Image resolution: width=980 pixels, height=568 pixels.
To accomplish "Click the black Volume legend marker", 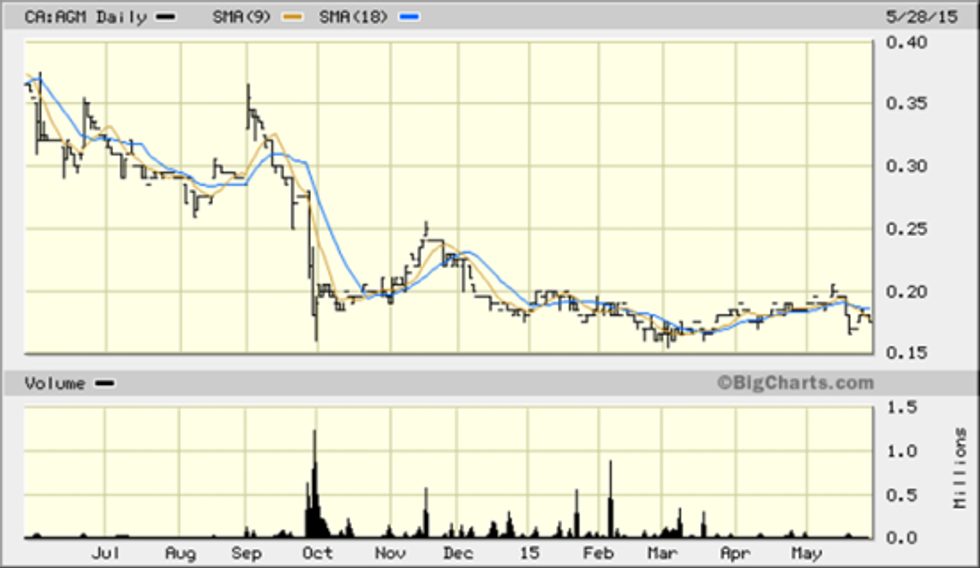I will pos(104,383).
